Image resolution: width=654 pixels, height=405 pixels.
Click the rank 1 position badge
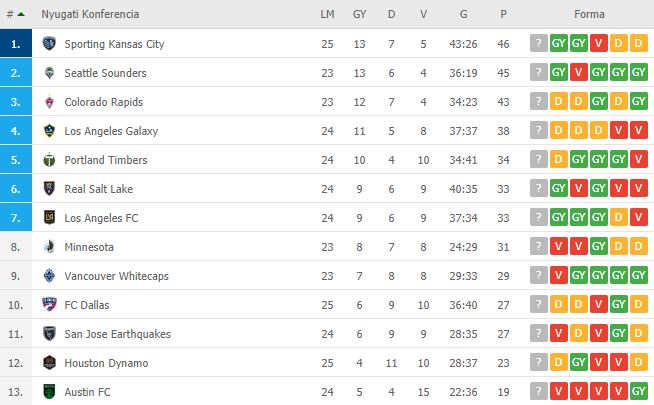pyautogui.click(x=16, y=43)
